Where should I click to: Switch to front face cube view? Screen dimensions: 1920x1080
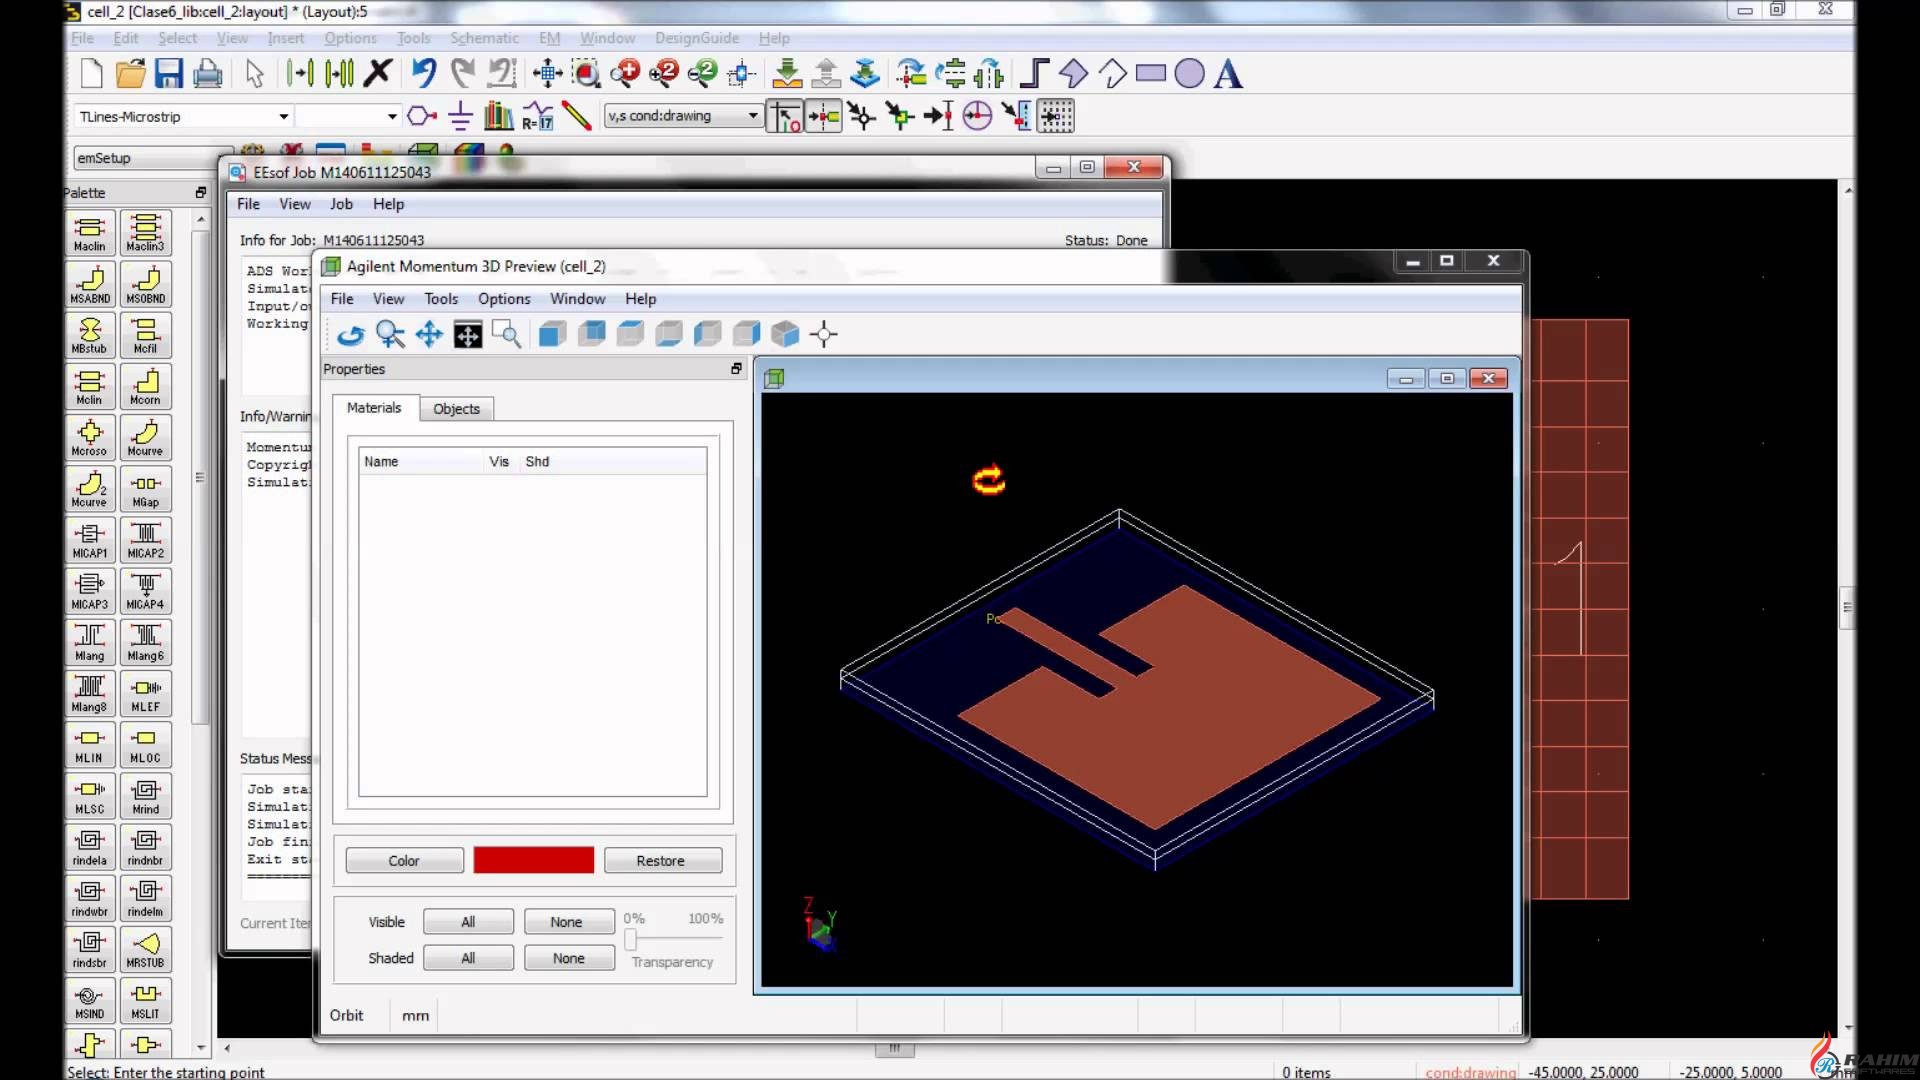click(x=552, y=334)
